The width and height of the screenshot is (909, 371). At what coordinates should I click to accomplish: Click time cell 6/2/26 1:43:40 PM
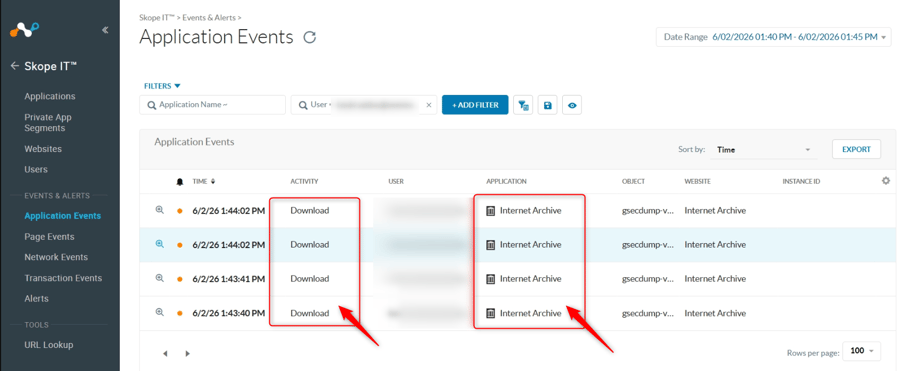pyautogui.click(x=228, y=313)
